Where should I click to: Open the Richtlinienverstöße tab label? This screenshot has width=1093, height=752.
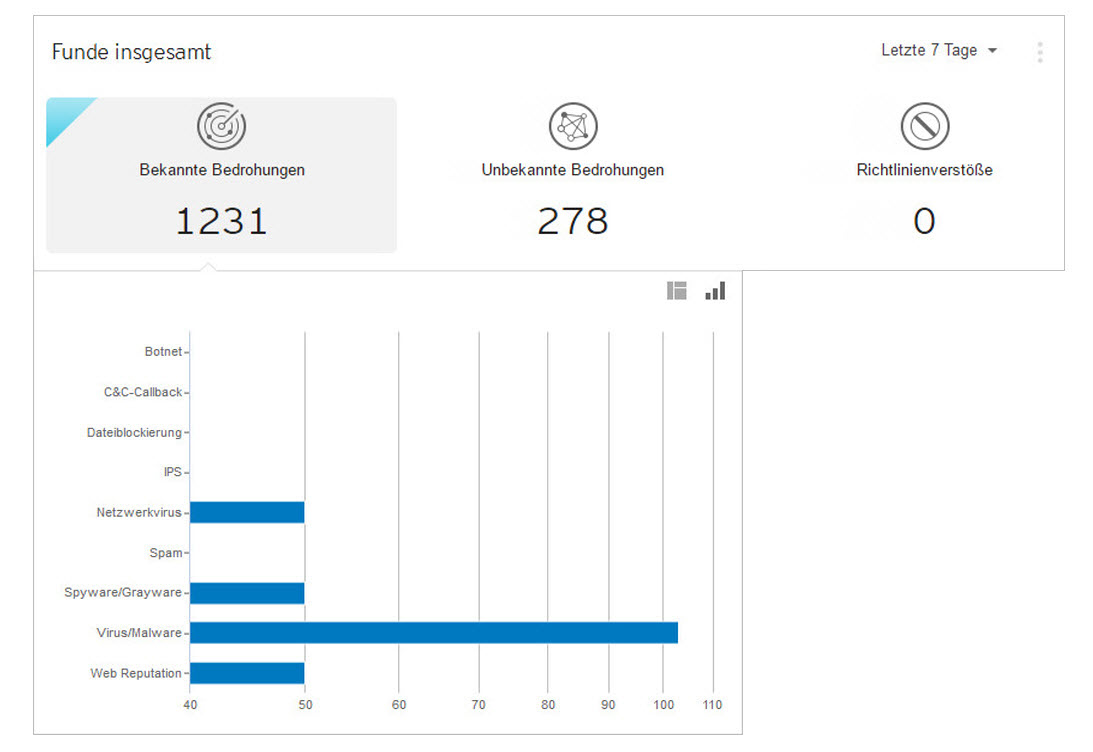(924, 170)
